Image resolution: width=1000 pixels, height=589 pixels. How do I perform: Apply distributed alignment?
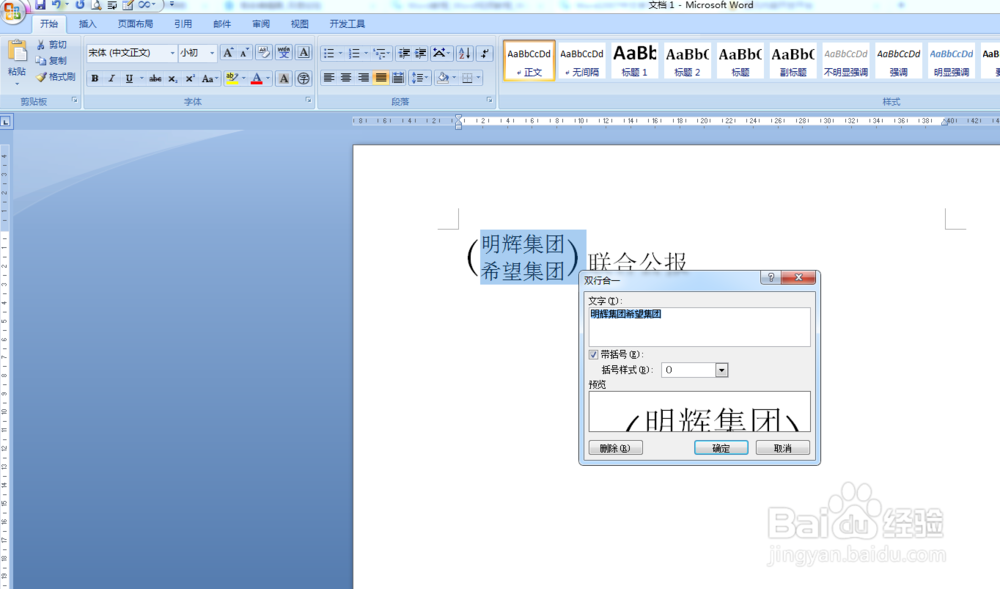[398, 78]
